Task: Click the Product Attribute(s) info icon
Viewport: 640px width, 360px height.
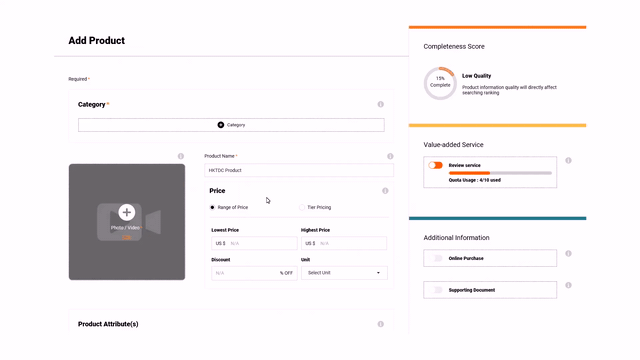Action: (x=380, y=324)
